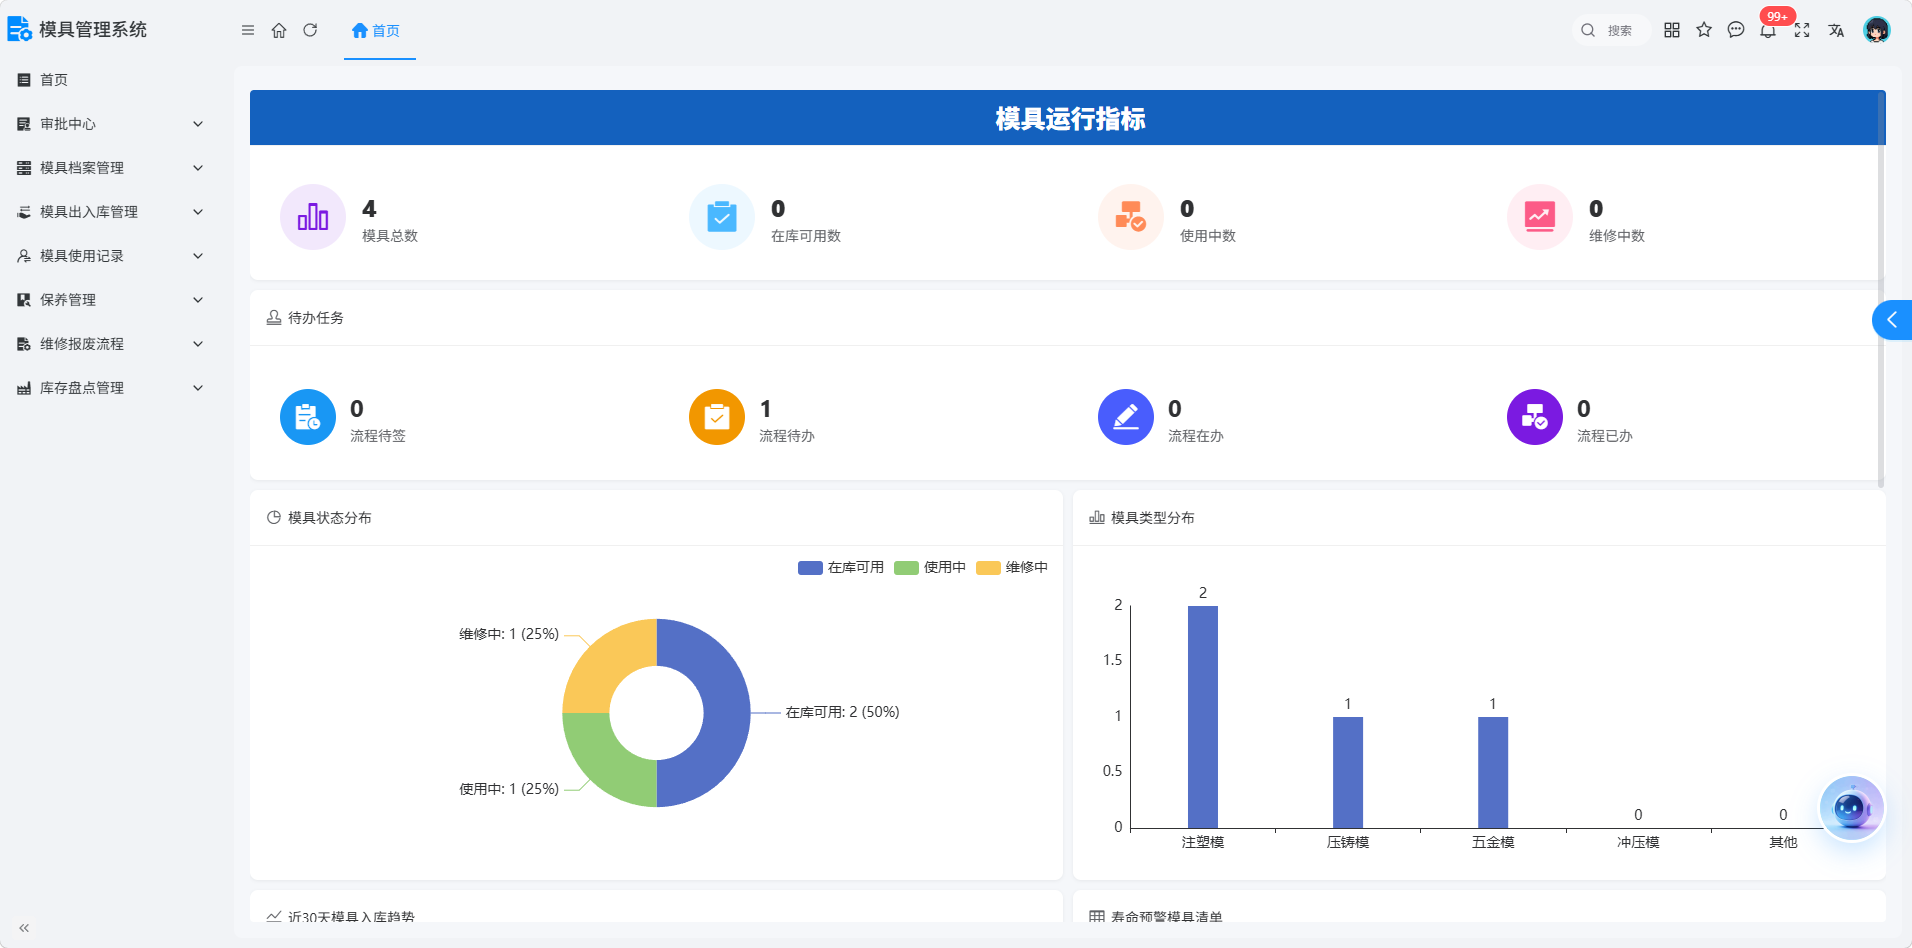Screen dimensions: 1912x948
Task: Open the blue side drawer arrow button
Action: coord(1892,320)
